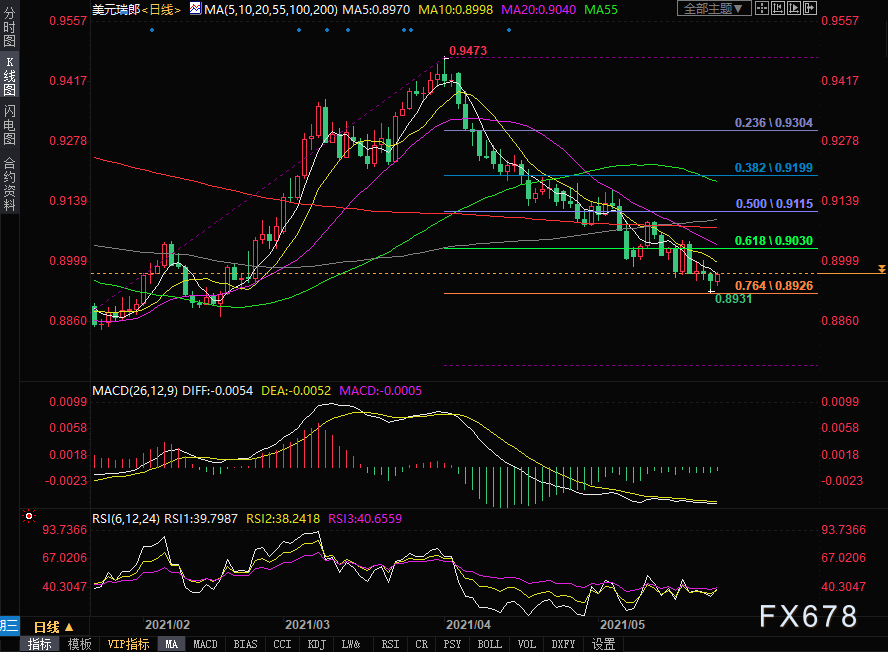Click the 2021/03 date axis label

pos(308,625)
